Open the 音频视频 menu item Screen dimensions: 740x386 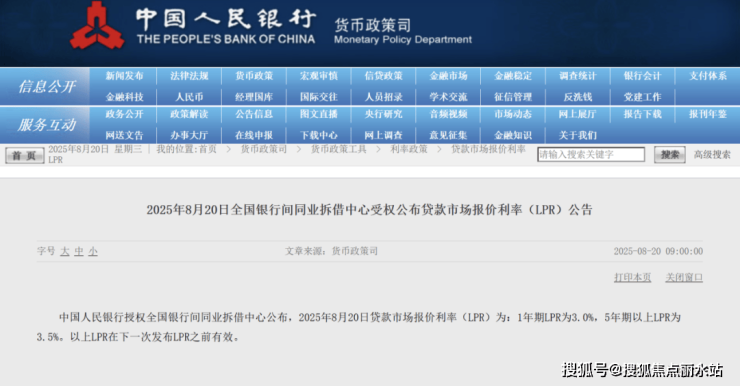[448, 114]
